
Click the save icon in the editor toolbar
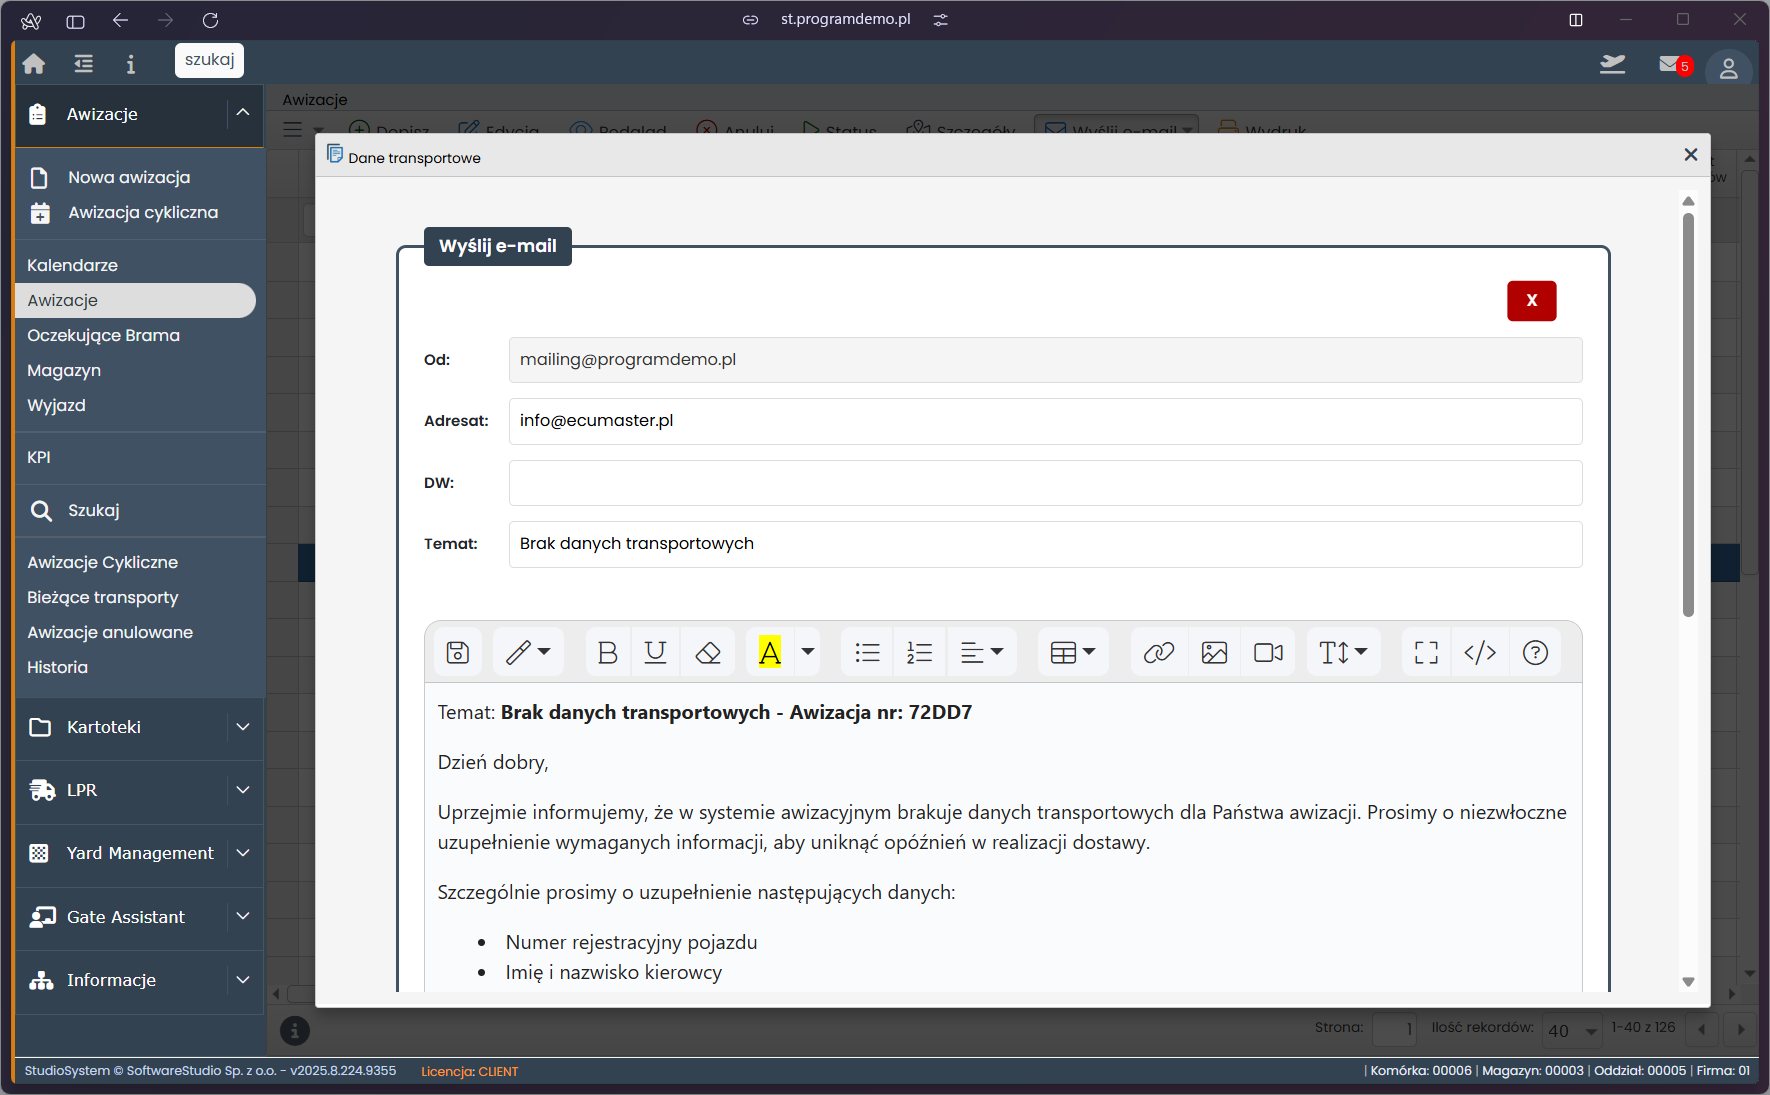[457, 653]
